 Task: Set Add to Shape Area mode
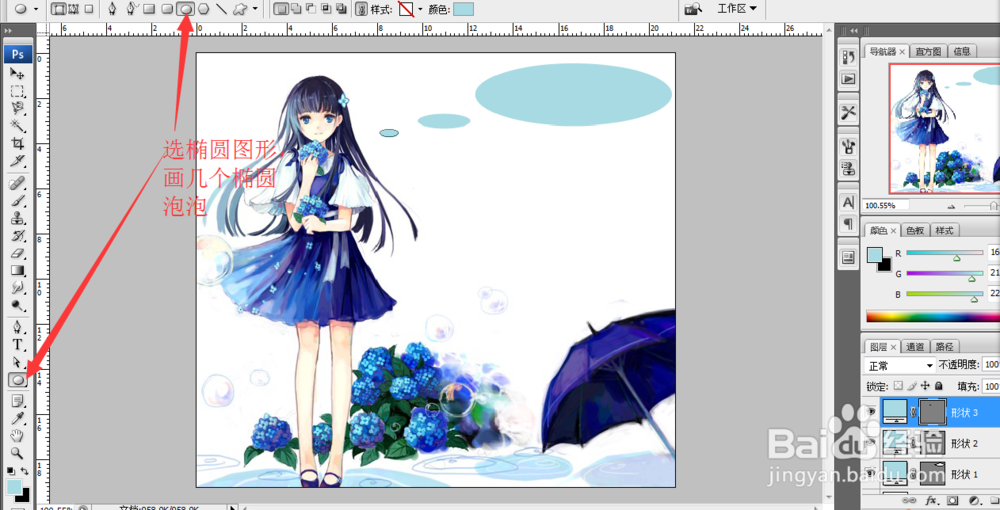pos(296,9)
